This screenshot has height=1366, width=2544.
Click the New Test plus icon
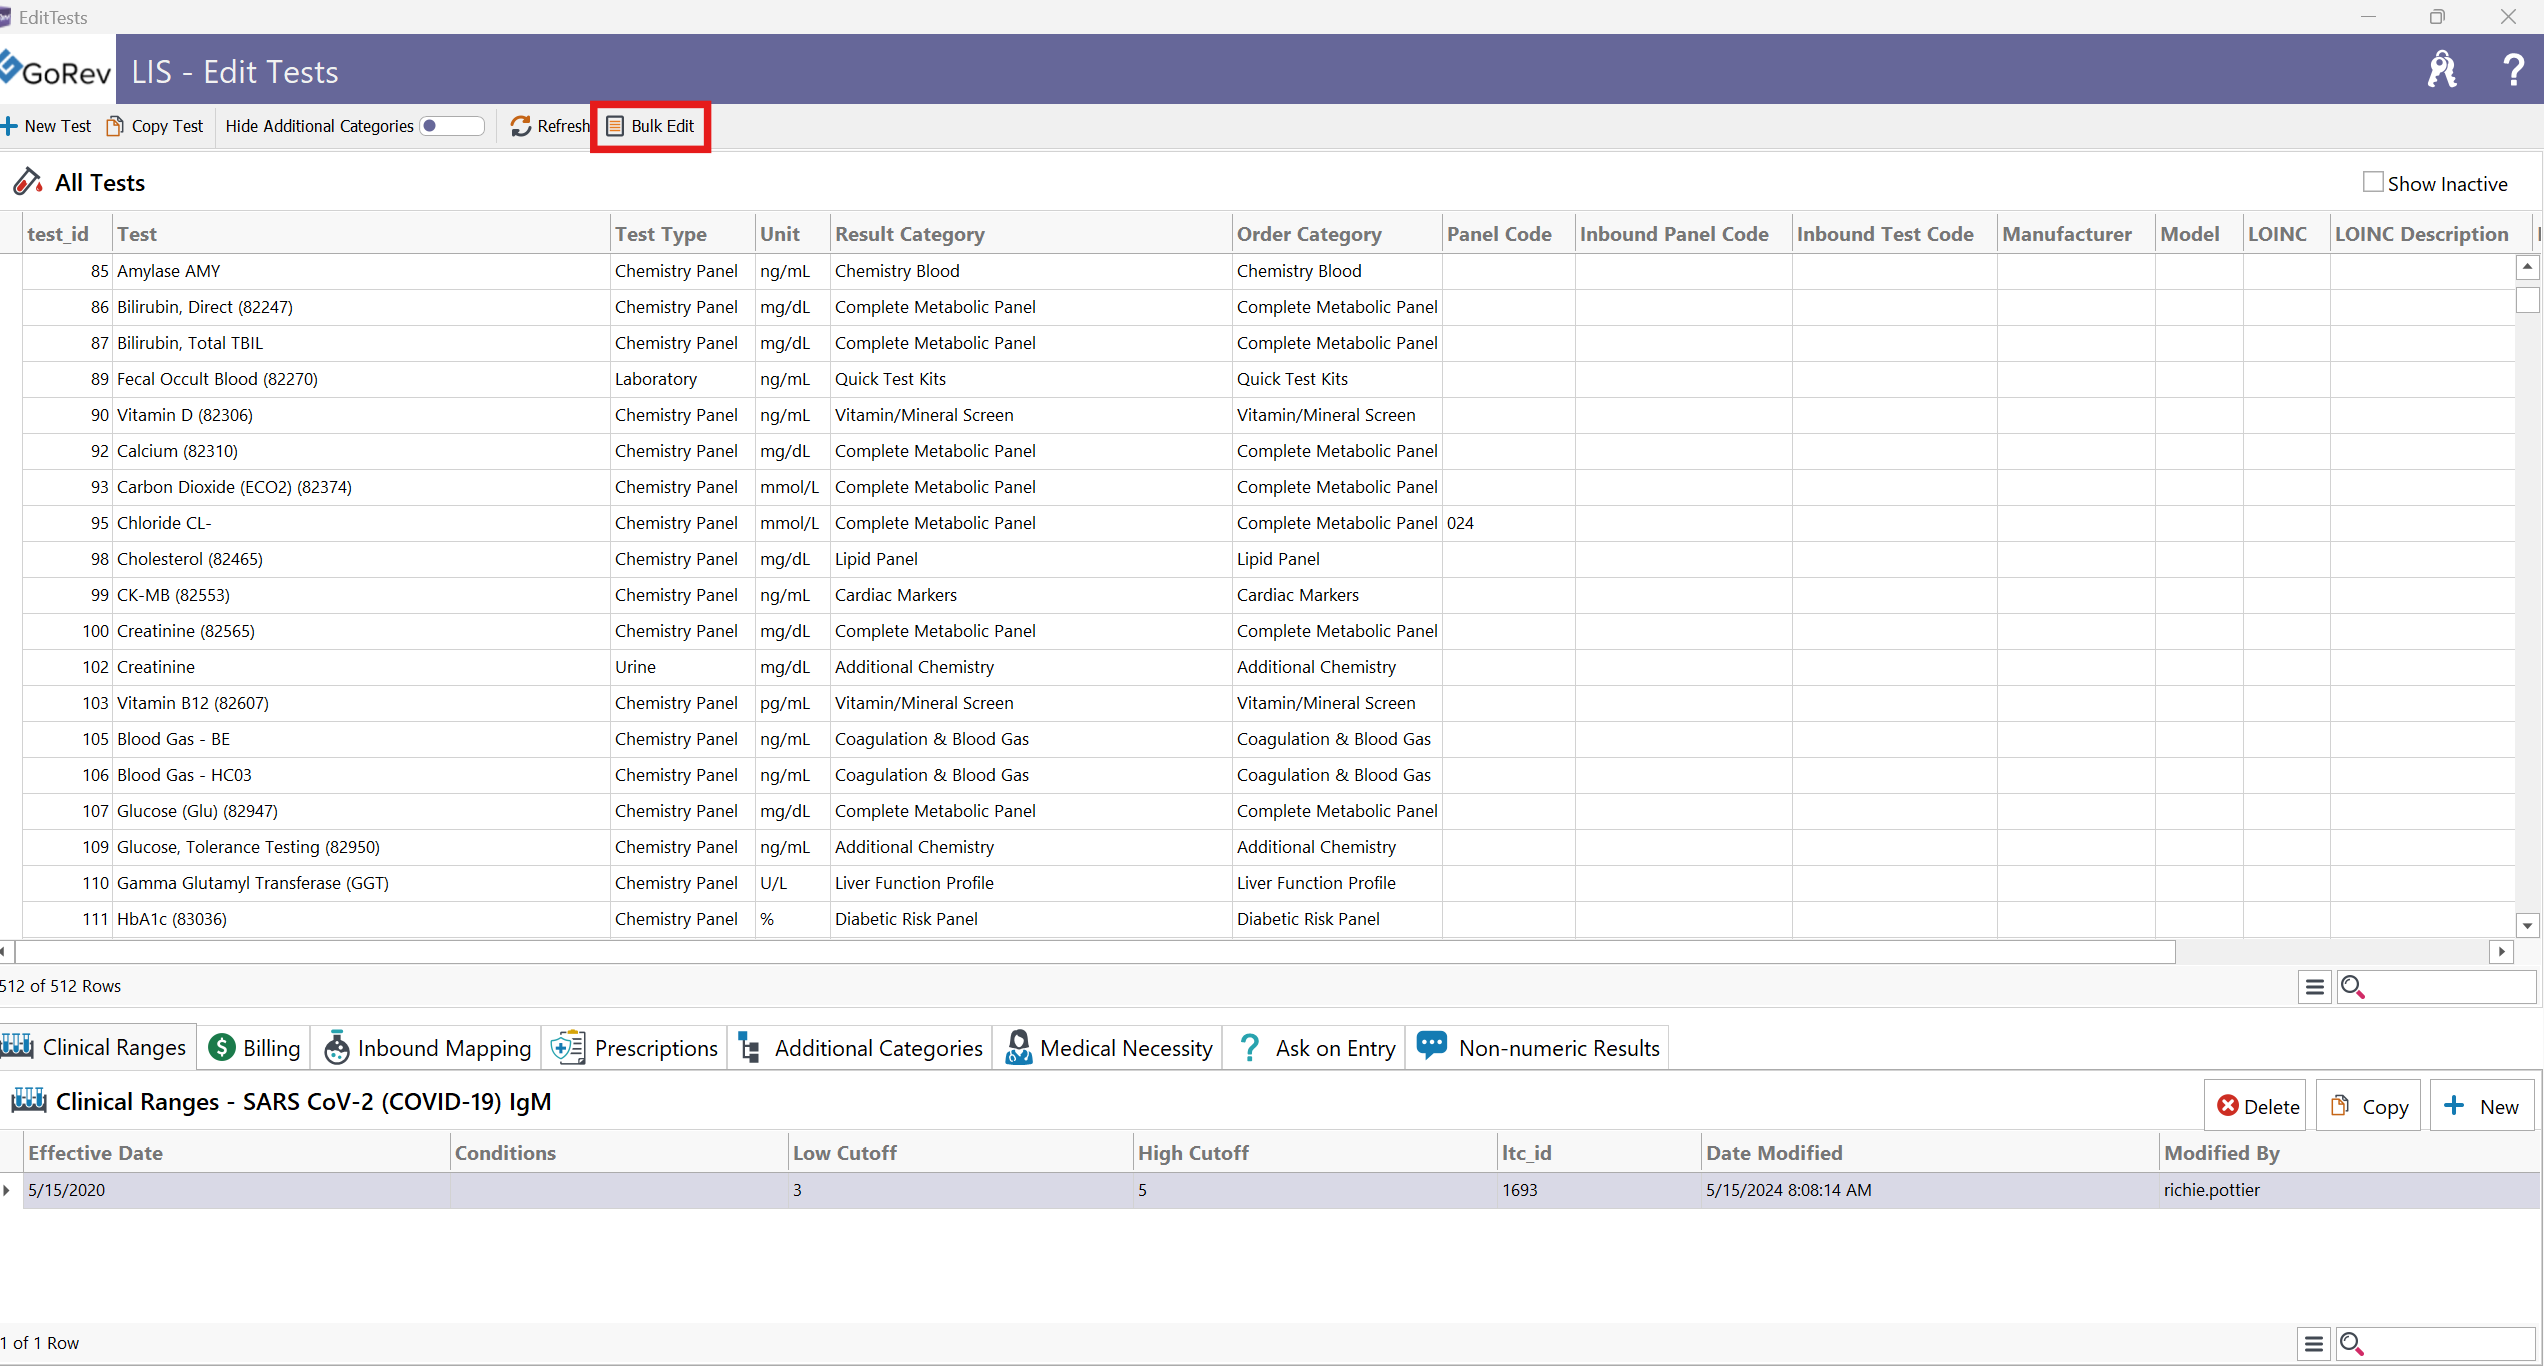pyautogui.click(x=9, y=126)
